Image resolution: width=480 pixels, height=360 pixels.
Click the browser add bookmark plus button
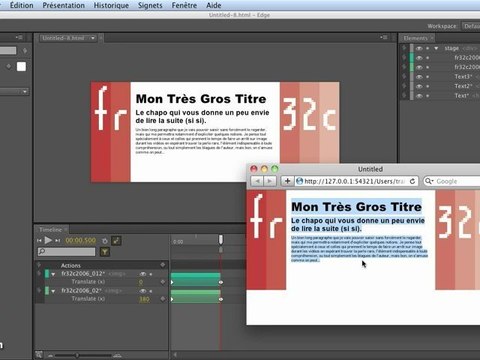coord(287,181)
